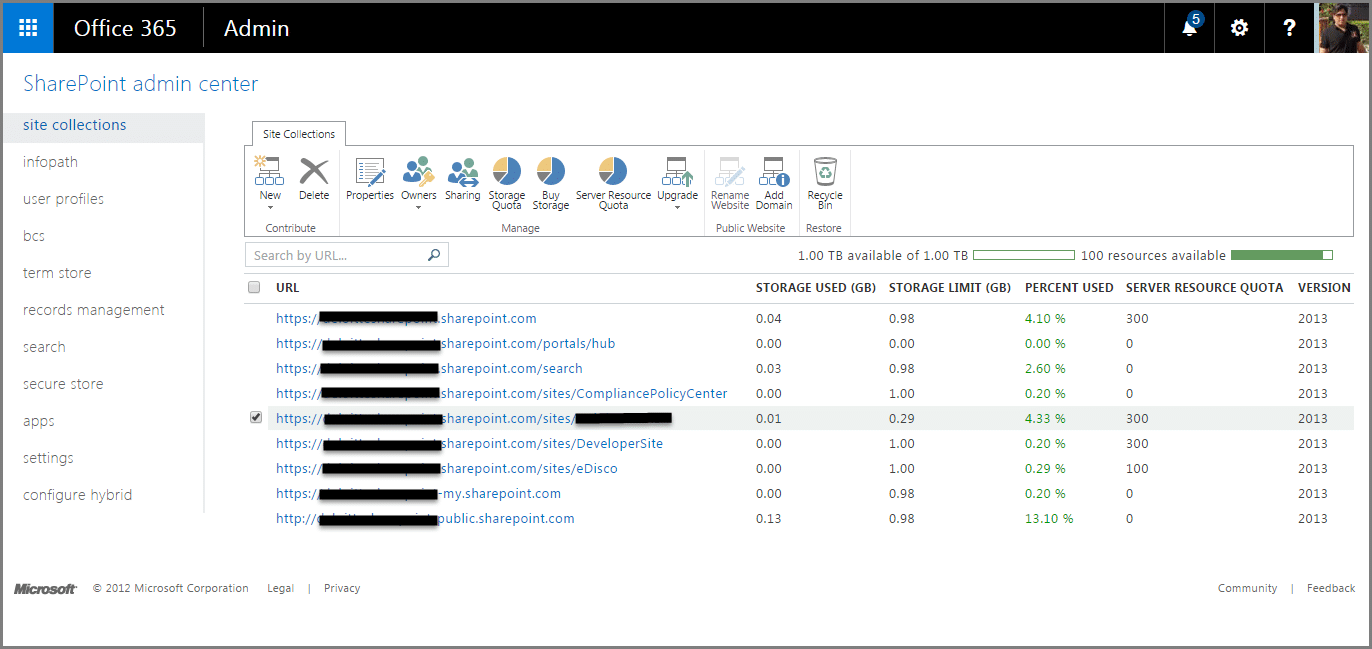Click the 13.10 % percent used value
The width and height of the screenshot is (1372, 649).
pos(1049,518)
